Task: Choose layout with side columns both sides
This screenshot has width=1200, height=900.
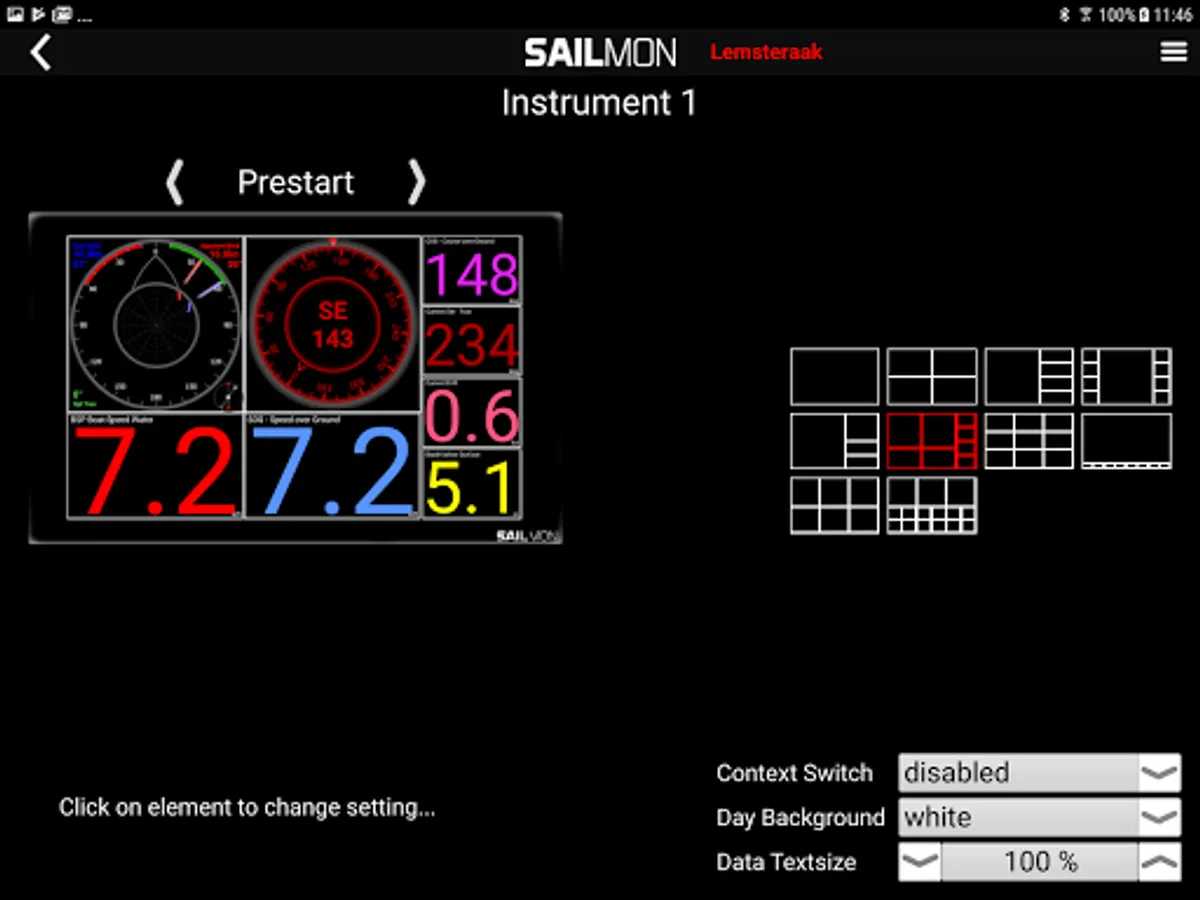Action: coord(1126,376)
